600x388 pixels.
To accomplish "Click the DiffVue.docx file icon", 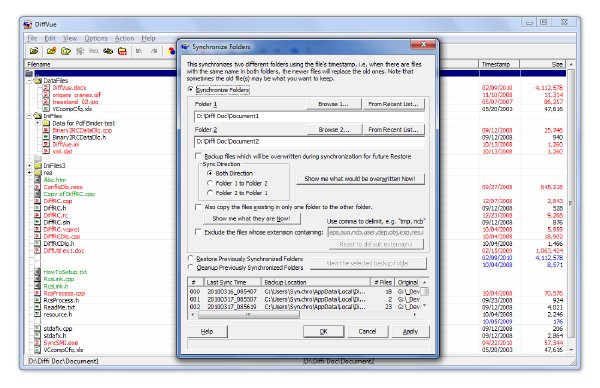I will pyautogui.click(x=46, y=88).
